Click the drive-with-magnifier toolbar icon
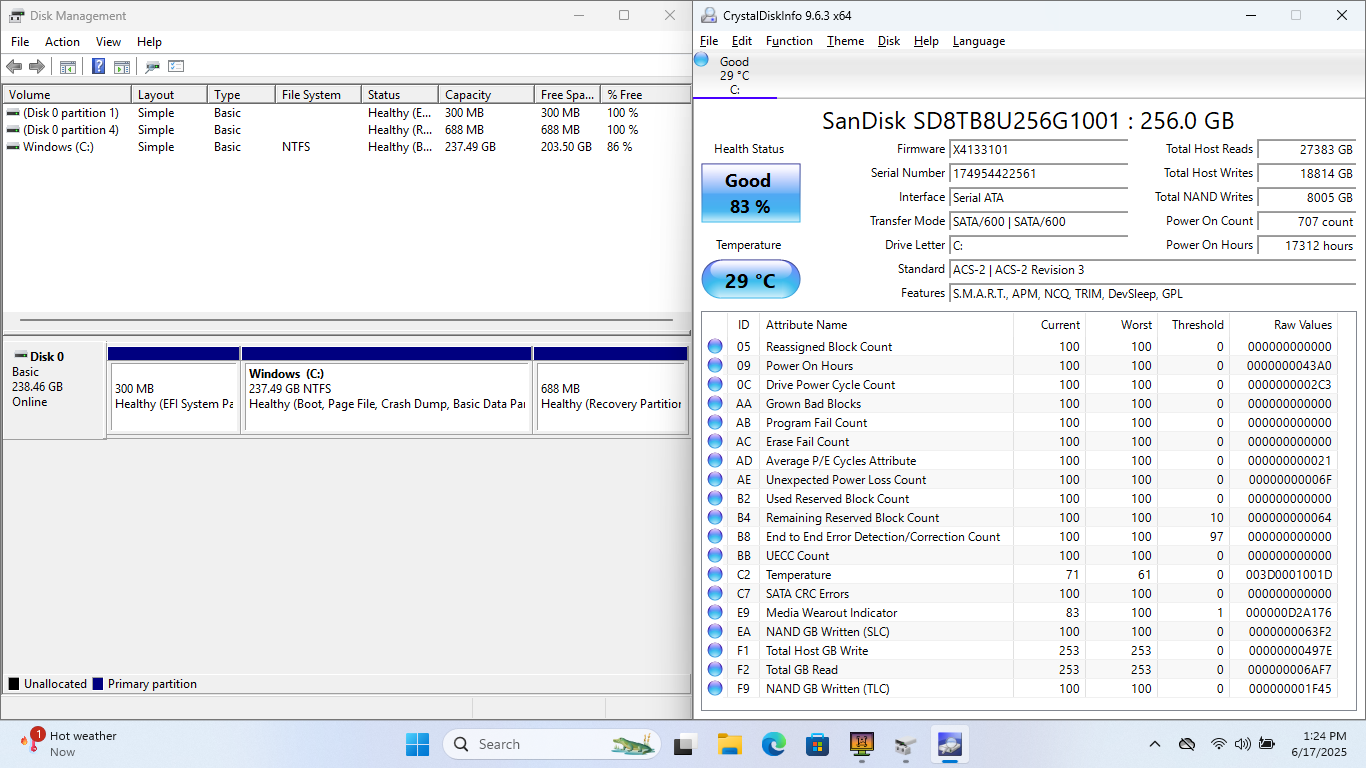The width and height of the screenshot is (1366, 768). (152, 67)
